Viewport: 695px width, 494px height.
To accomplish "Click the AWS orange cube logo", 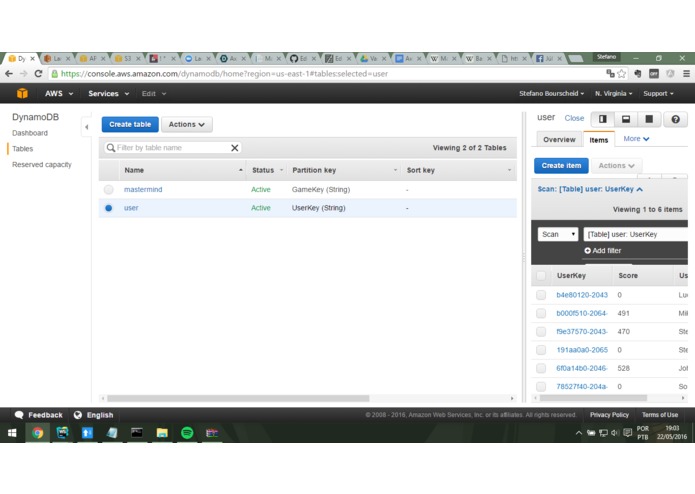I will pyautogui.click(x=22, y=93).
